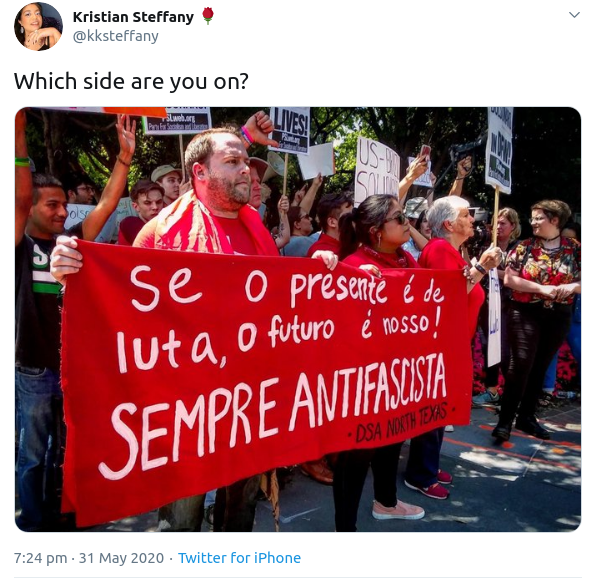Click the LIVES! sign in the photo
594x581 pixels.
[x=290, y=129]
